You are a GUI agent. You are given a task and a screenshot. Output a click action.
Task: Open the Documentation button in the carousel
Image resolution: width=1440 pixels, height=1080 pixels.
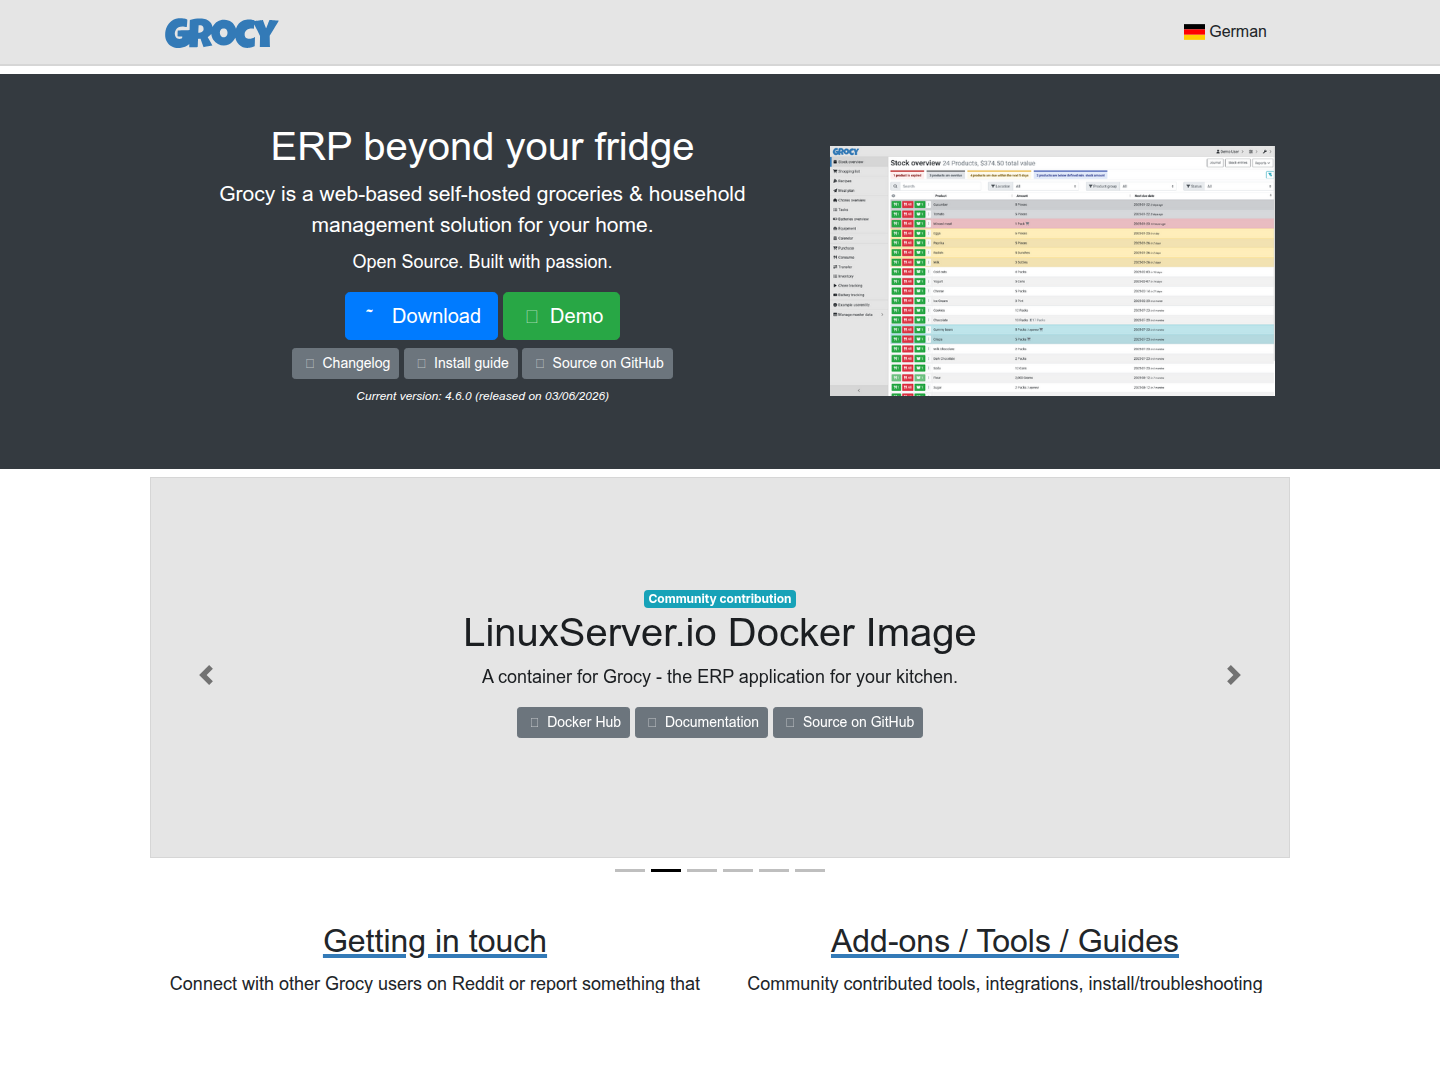[701, 722]
